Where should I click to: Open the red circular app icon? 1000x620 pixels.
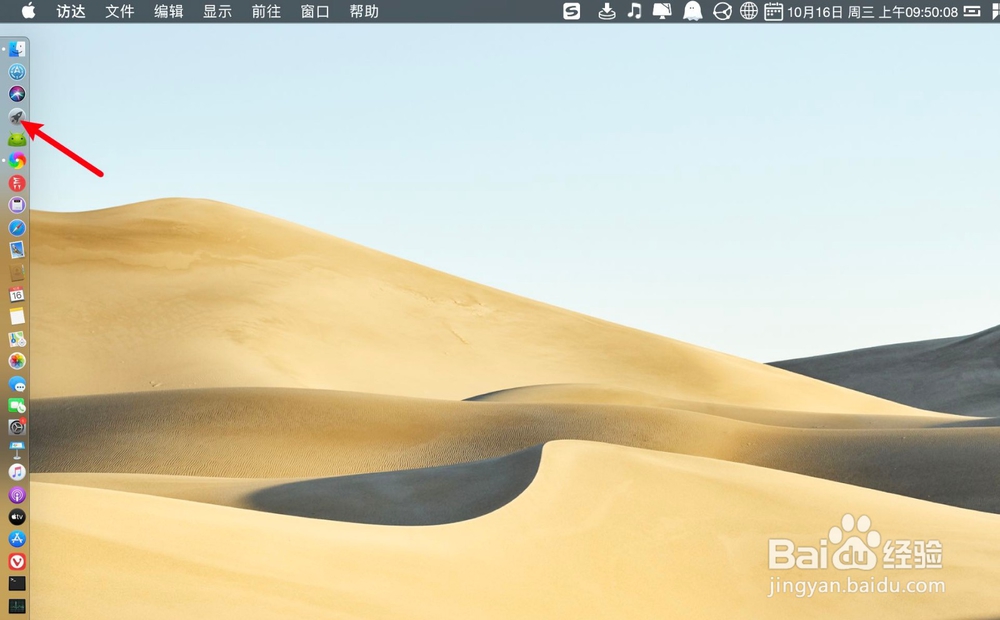point(17,183)
